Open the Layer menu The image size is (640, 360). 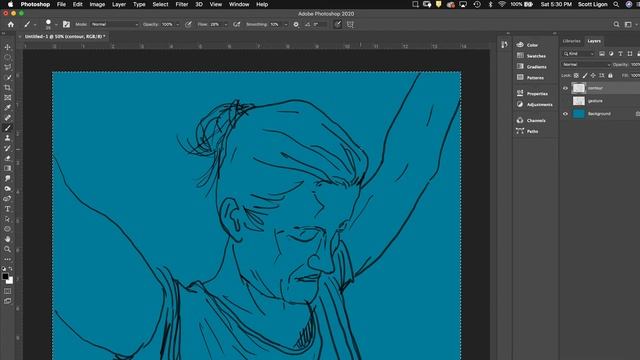119,4
